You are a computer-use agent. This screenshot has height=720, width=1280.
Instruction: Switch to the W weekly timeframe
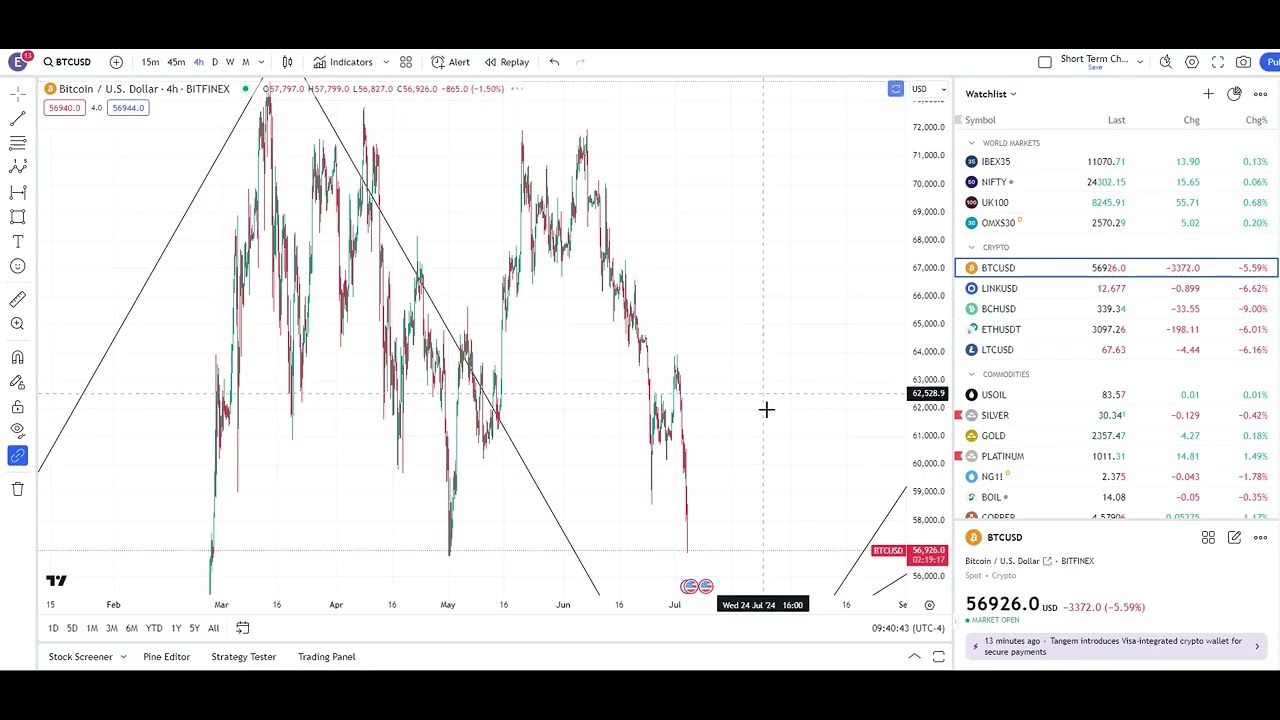point(229,62)
